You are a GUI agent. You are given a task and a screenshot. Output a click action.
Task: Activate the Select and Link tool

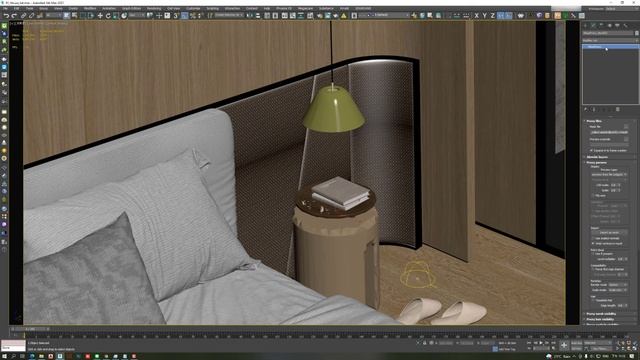pos(24,16)
